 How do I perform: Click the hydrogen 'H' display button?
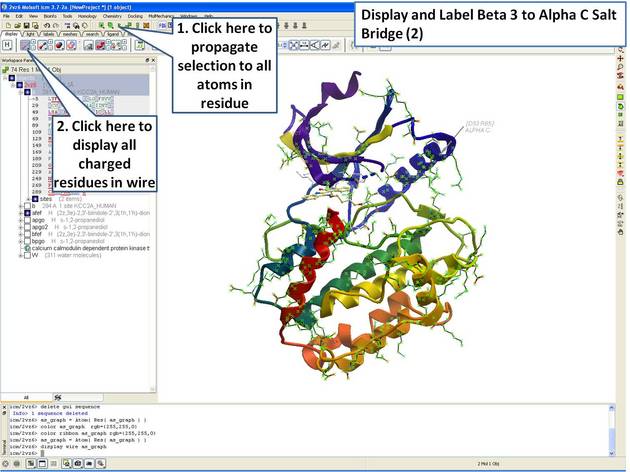point(8,46)
